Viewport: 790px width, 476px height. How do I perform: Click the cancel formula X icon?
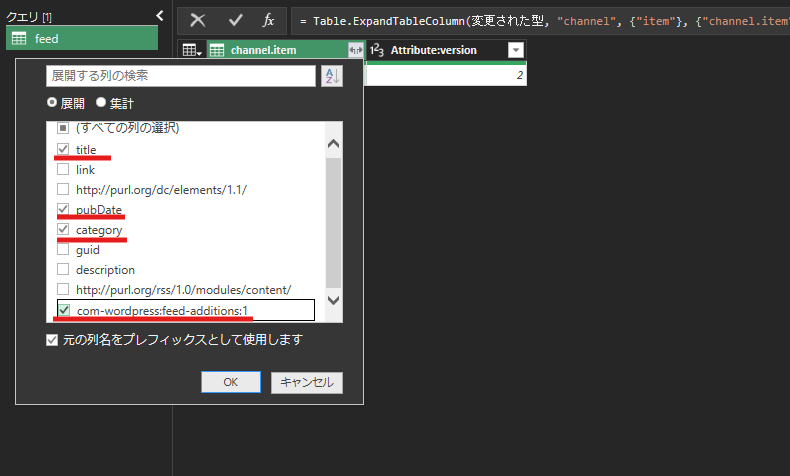pyautogui.click(x=199, y=20)
